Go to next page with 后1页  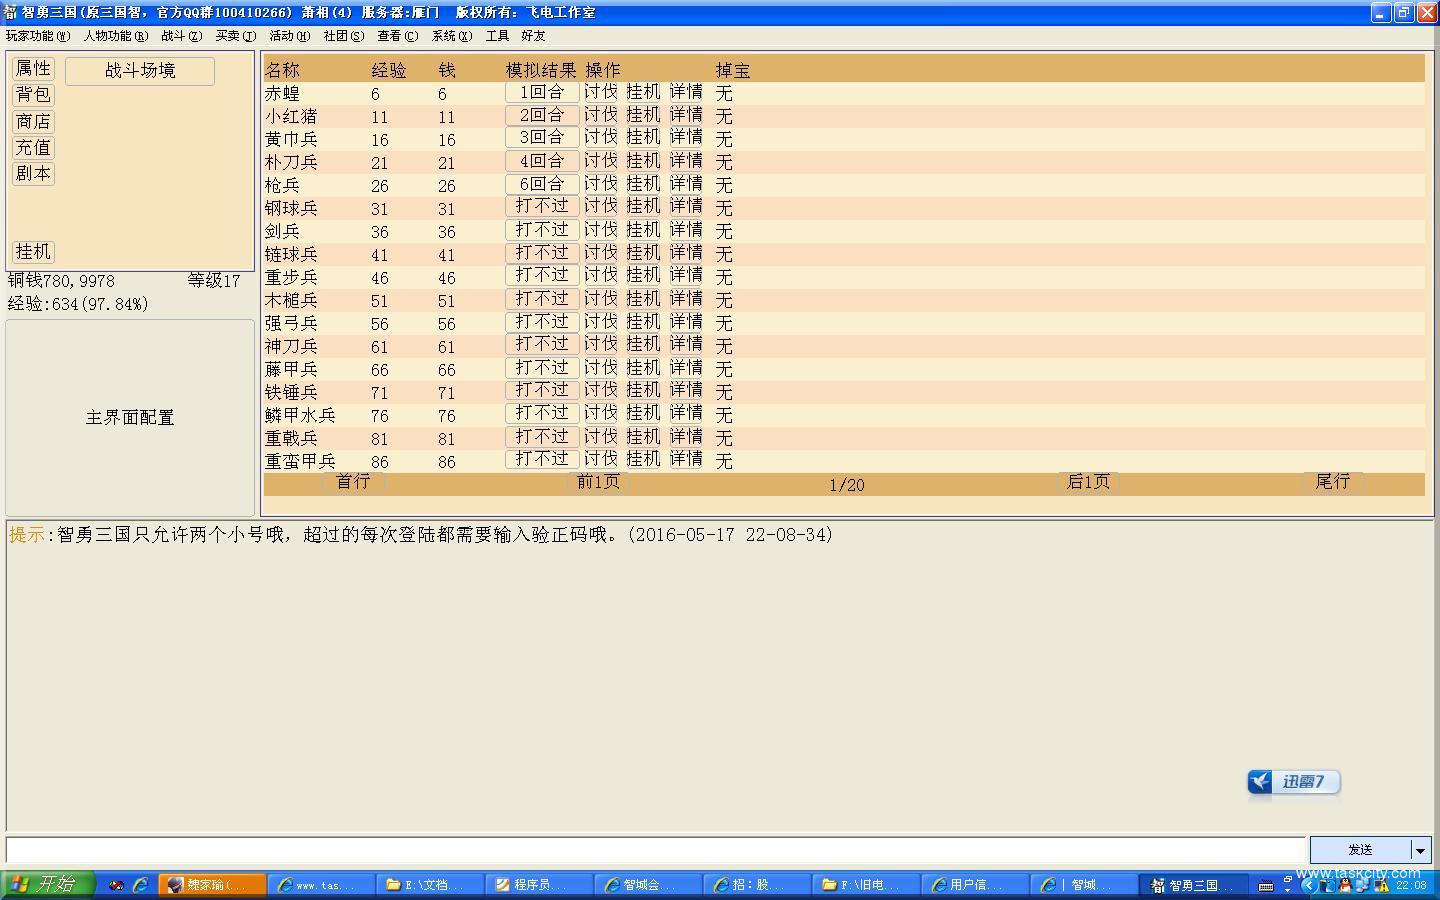click(x=1088, y=482)
